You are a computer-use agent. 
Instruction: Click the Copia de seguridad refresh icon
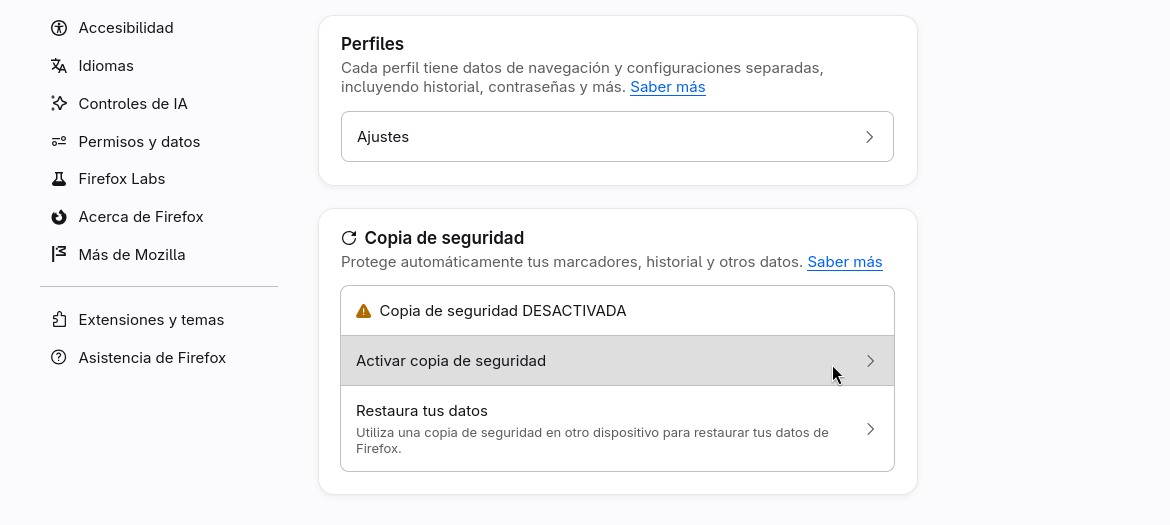348,238
